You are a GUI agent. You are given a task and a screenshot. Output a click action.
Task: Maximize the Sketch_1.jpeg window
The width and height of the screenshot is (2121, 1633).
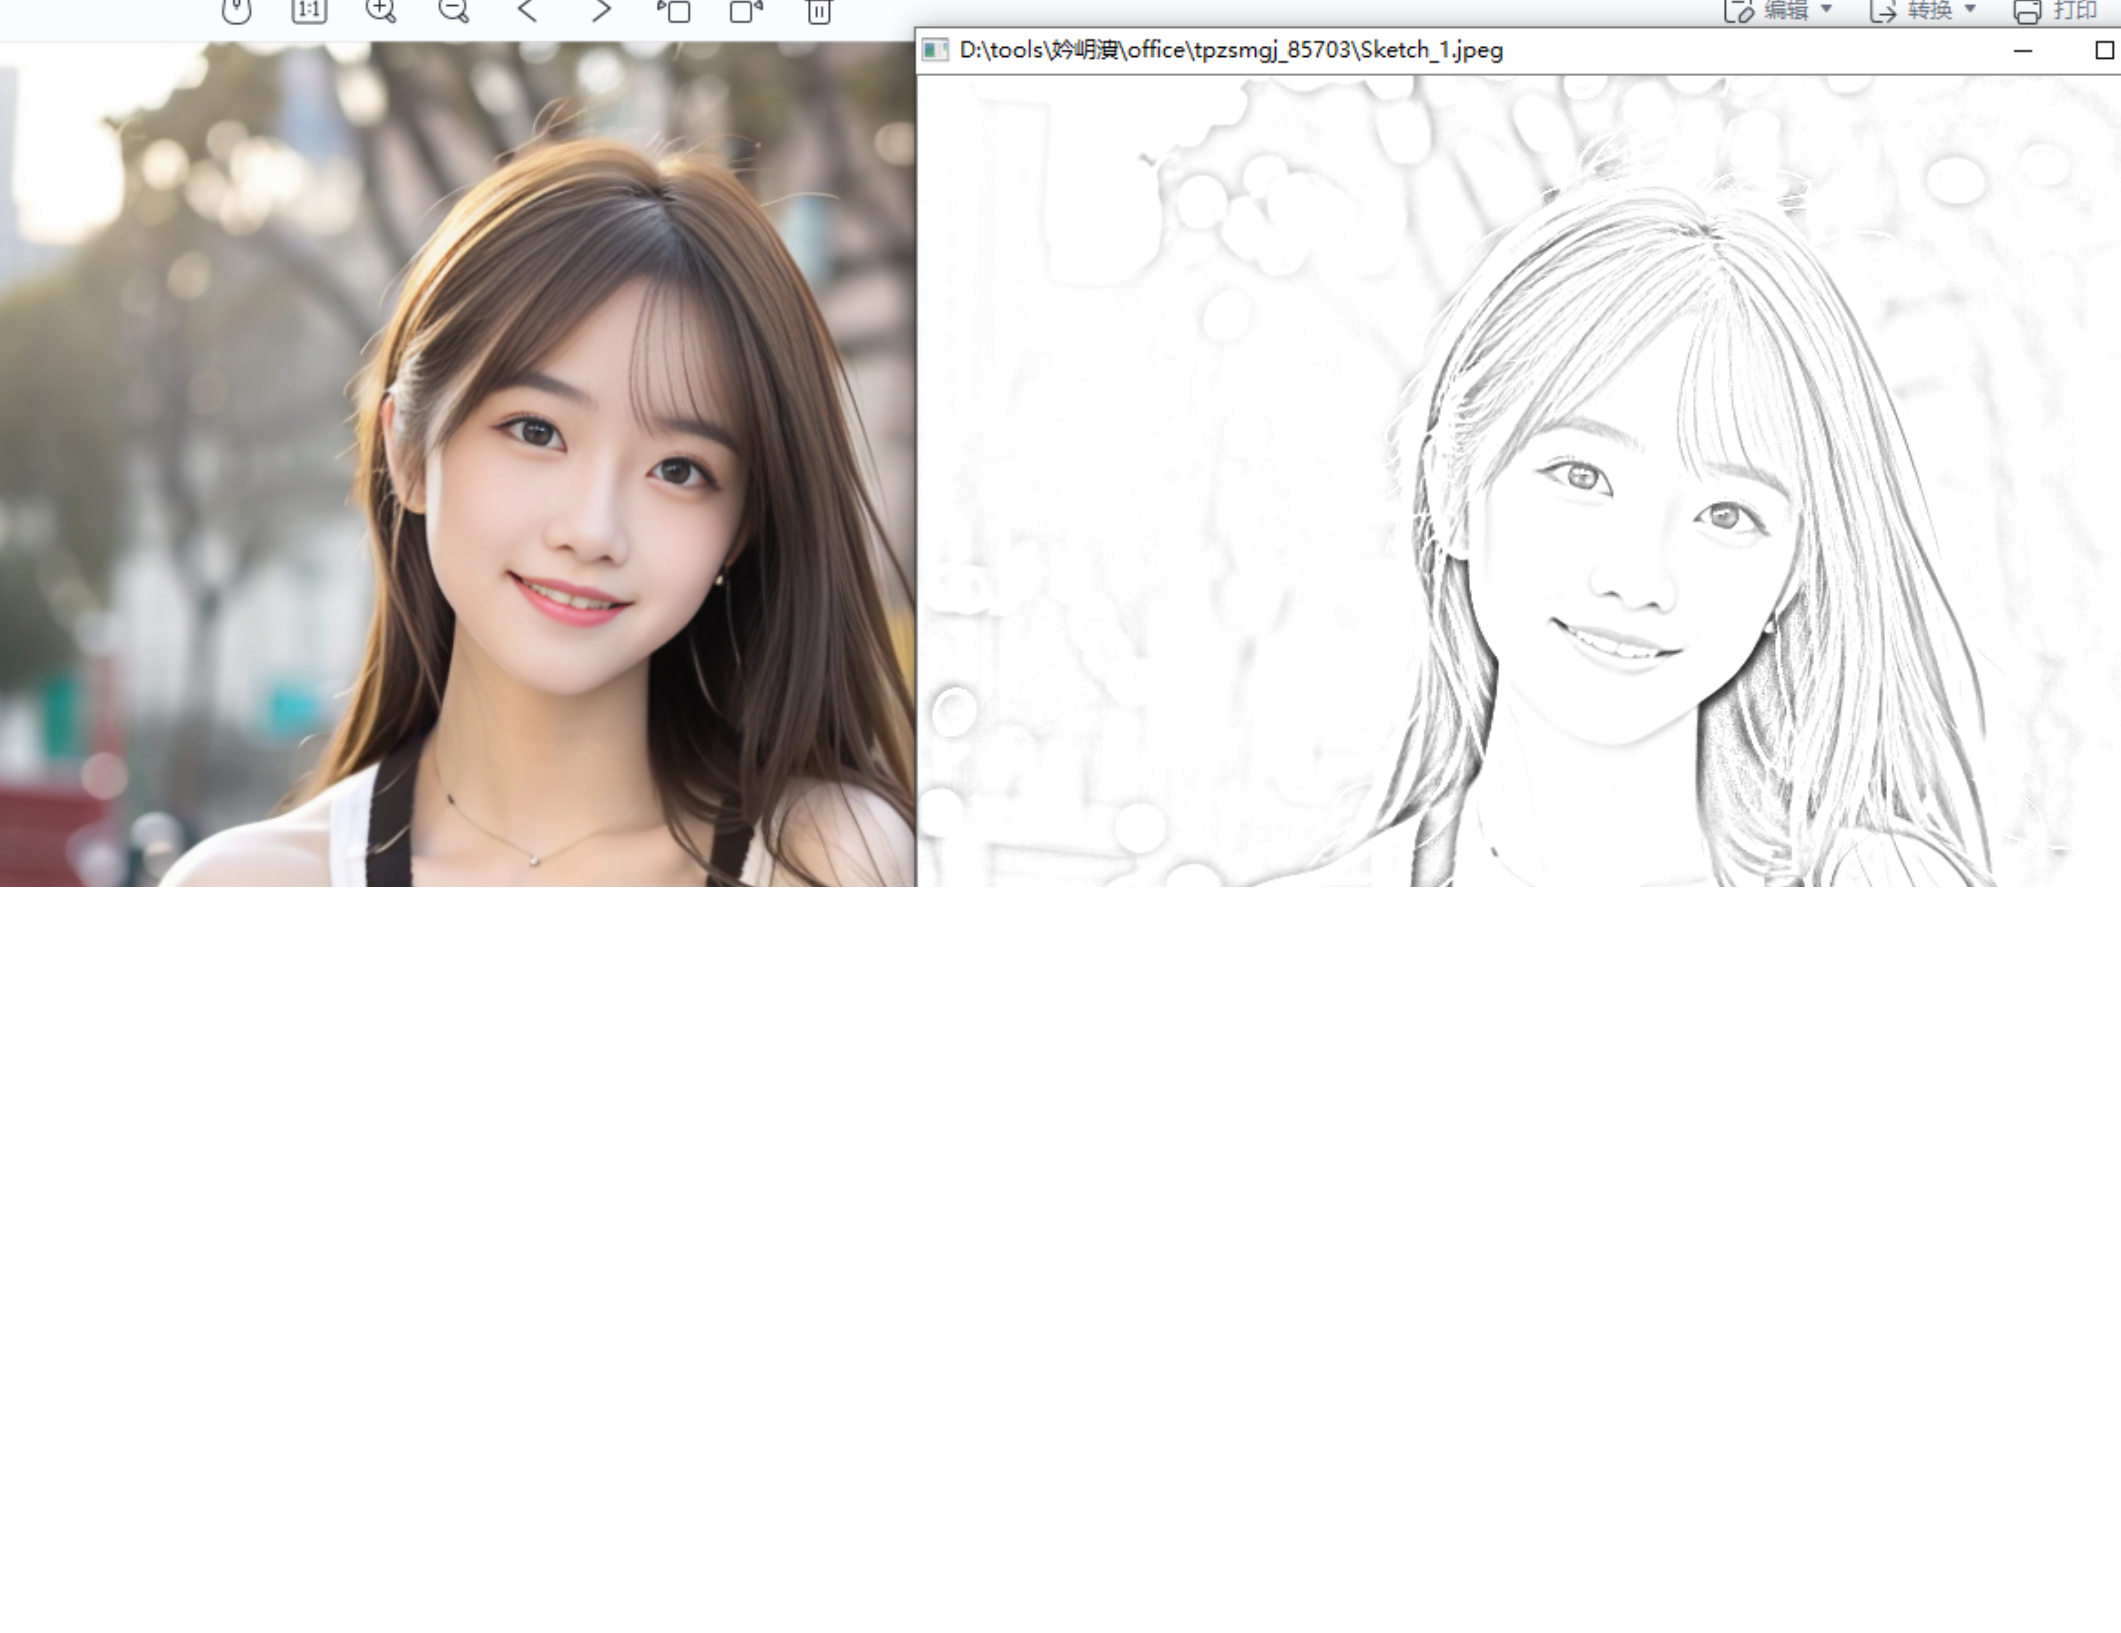[2104, 50]
